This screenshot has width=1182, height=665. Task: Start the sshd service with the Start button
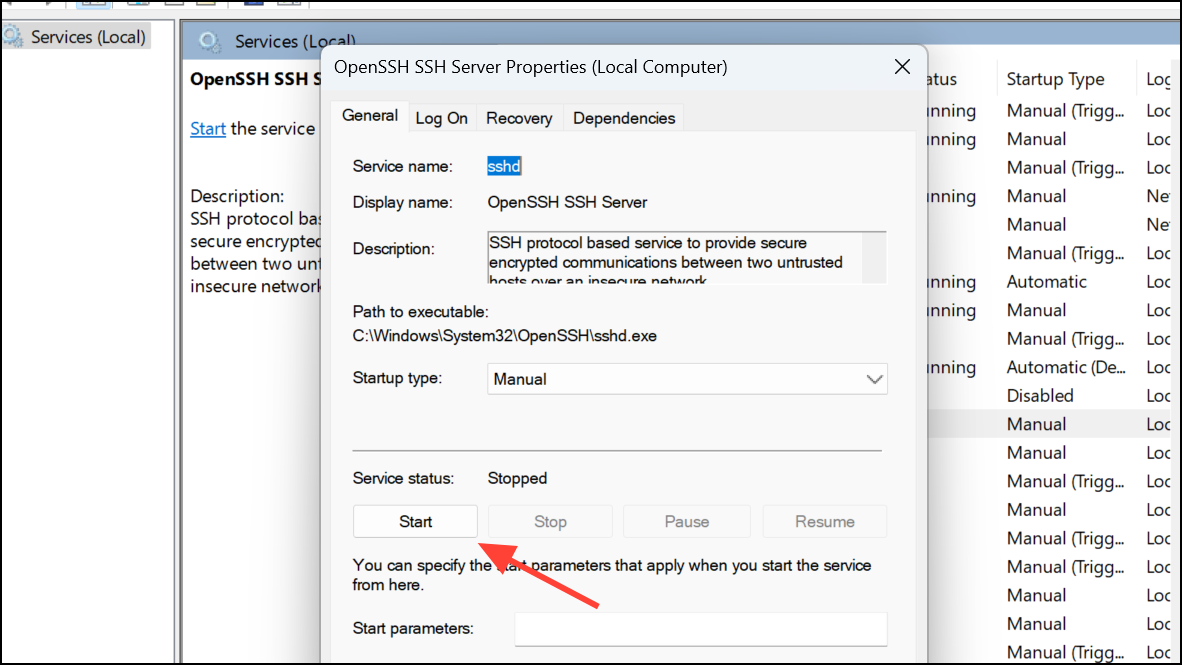point(415,522)
